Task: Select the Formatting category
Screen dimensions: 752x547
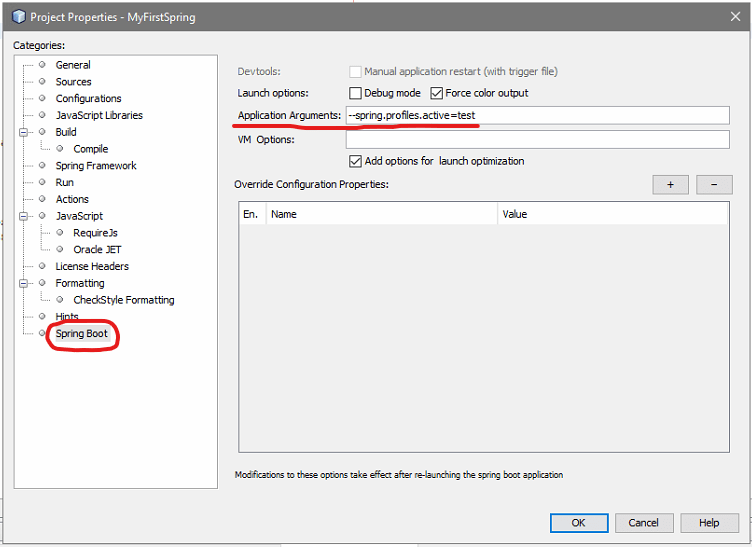Action: click(x=80, y=283)
